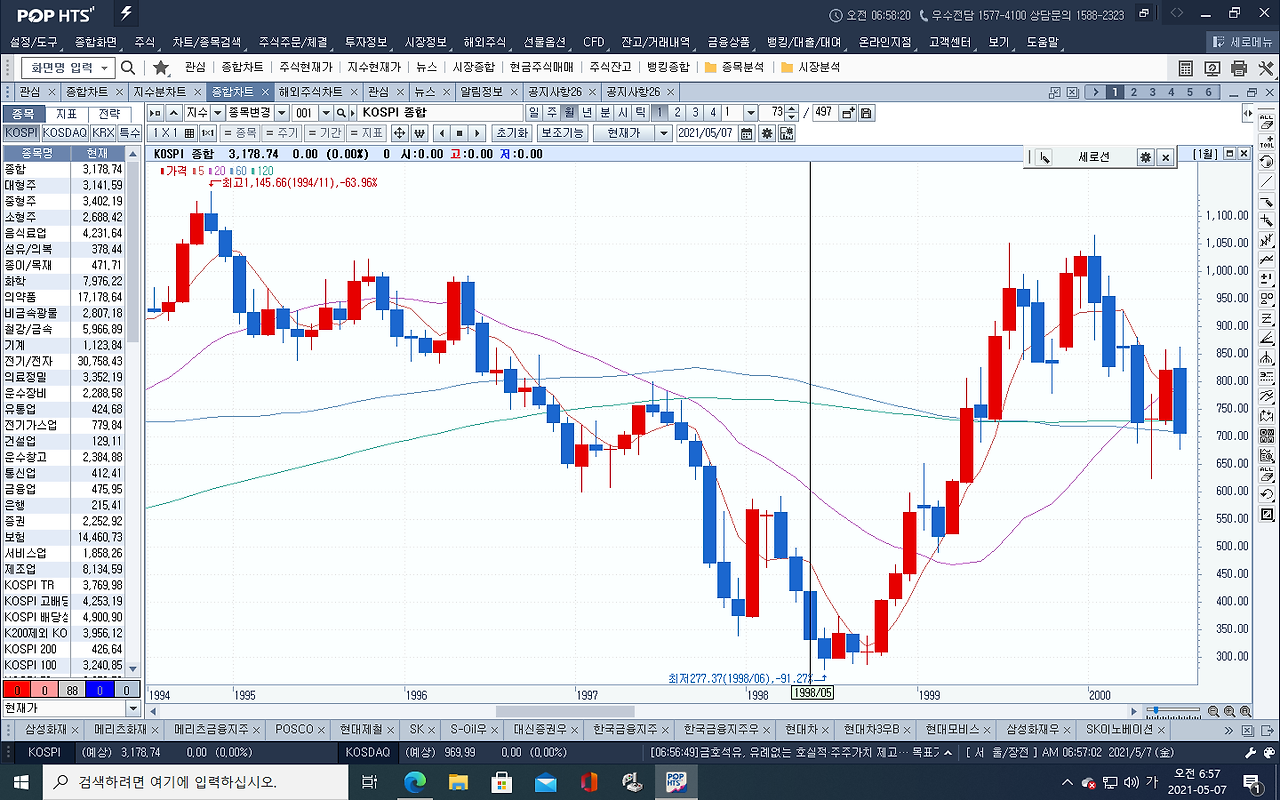Toggle the = 종목 sync button
This screenshot has width=1280, height=800.
coord(239,133)
